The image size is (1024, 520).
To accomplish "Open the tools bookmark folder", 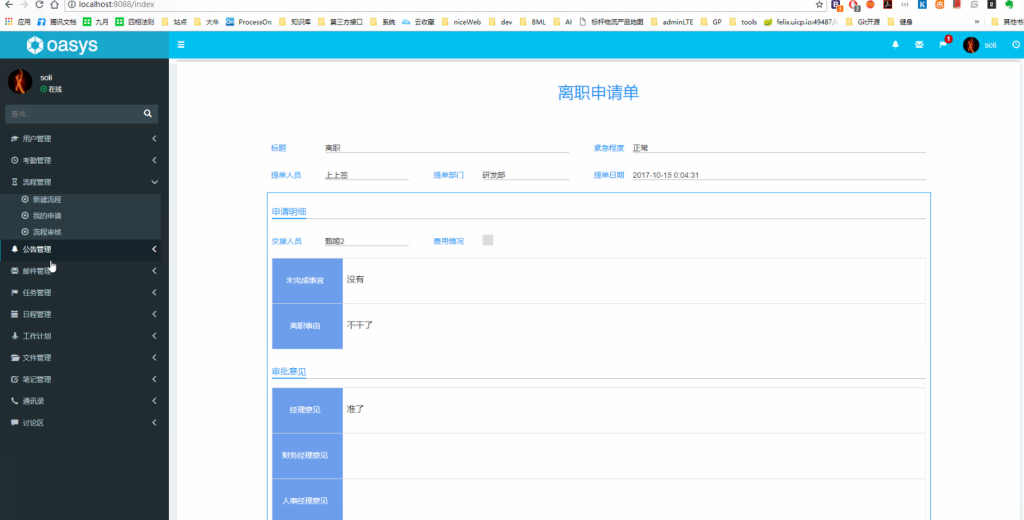I will coord(743,22).
